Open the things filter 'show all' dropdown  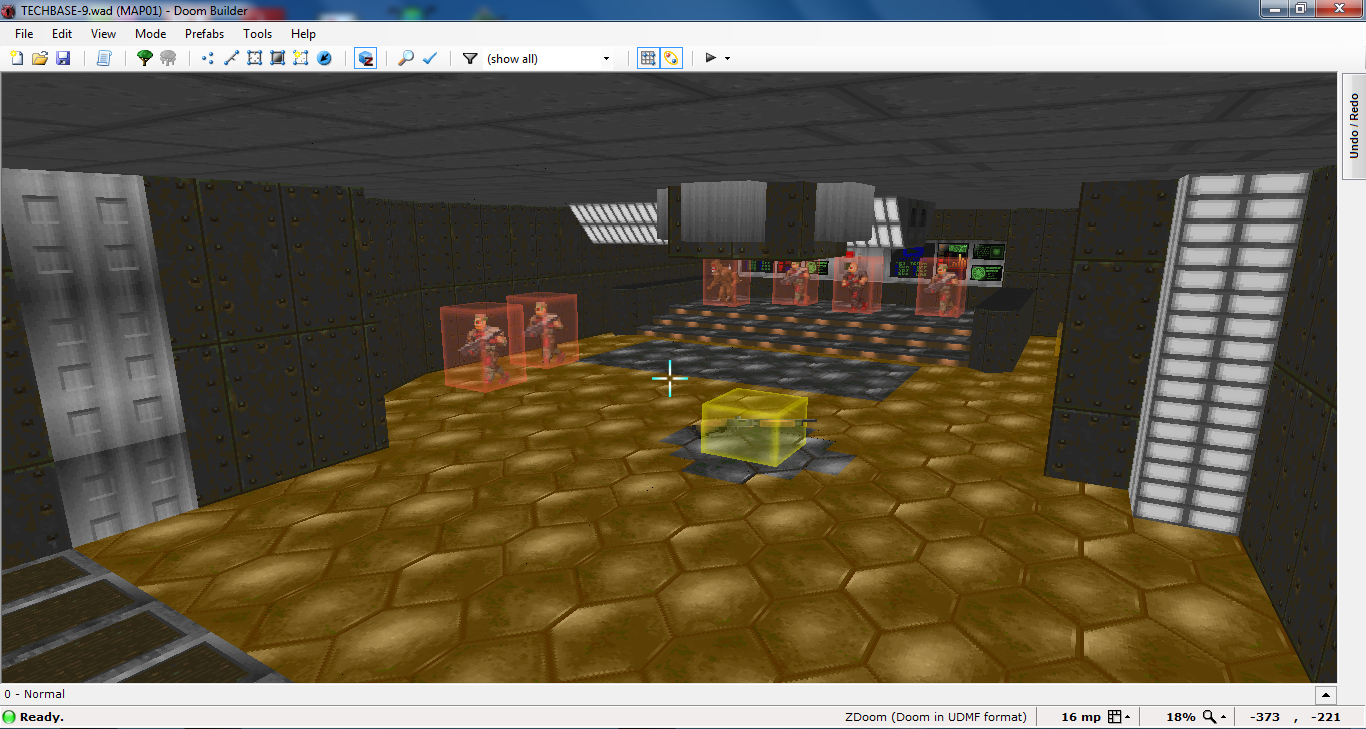point(548,59)
